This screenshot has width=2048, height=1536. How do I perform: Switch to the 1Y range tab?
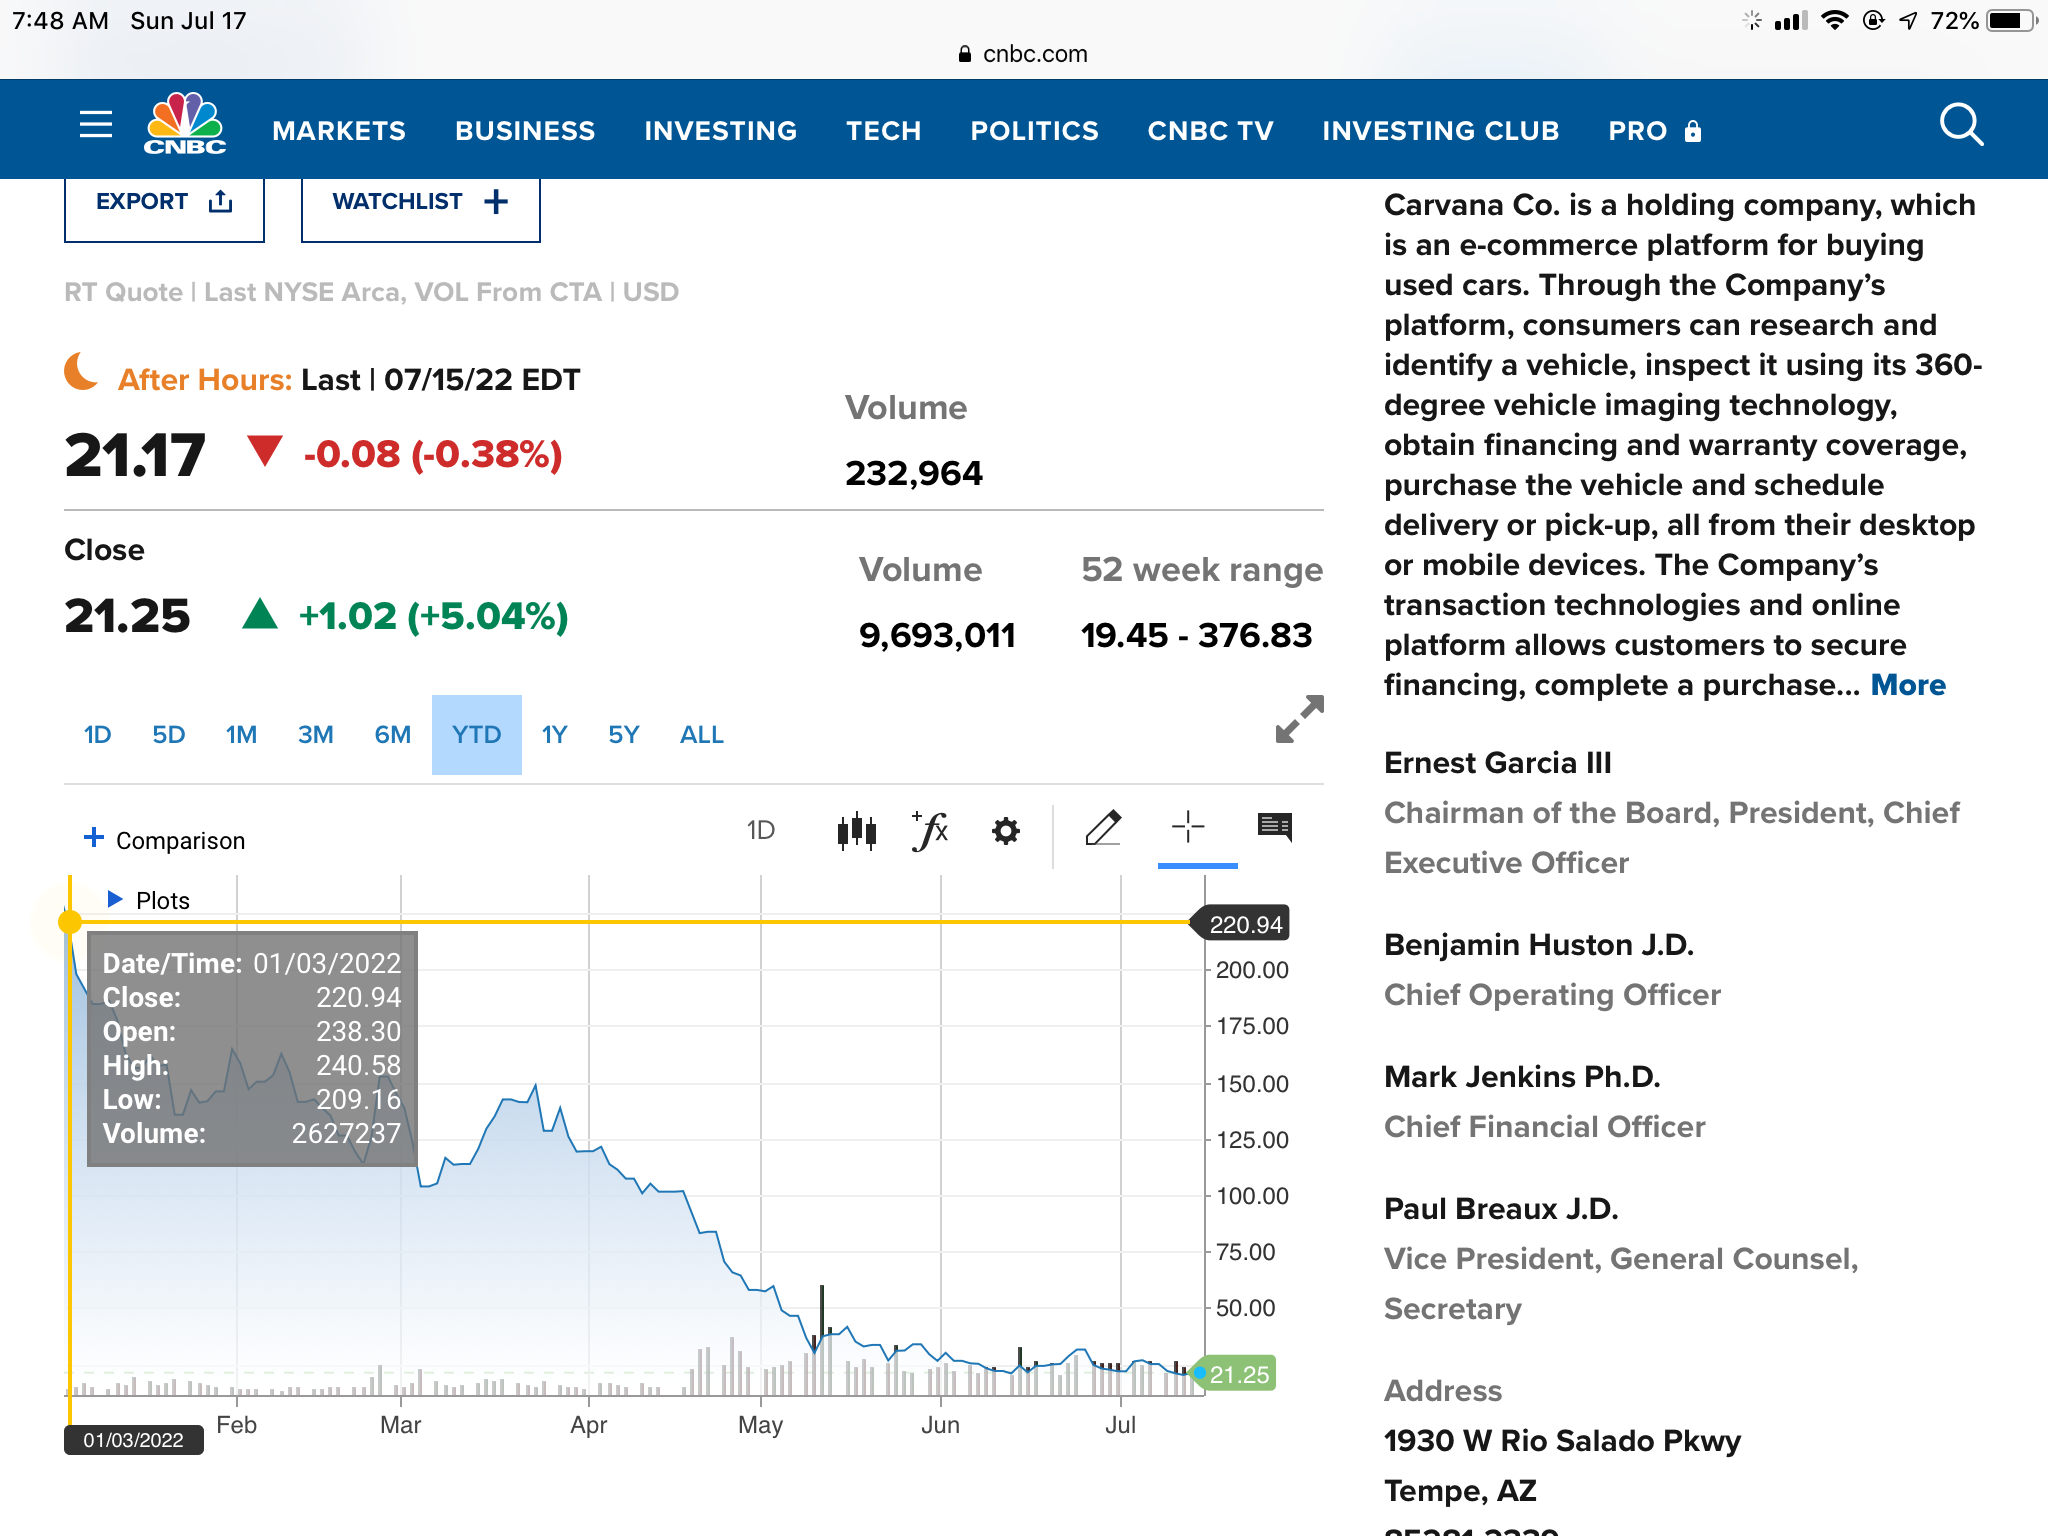pyautogui.click(x=554, y=735)
